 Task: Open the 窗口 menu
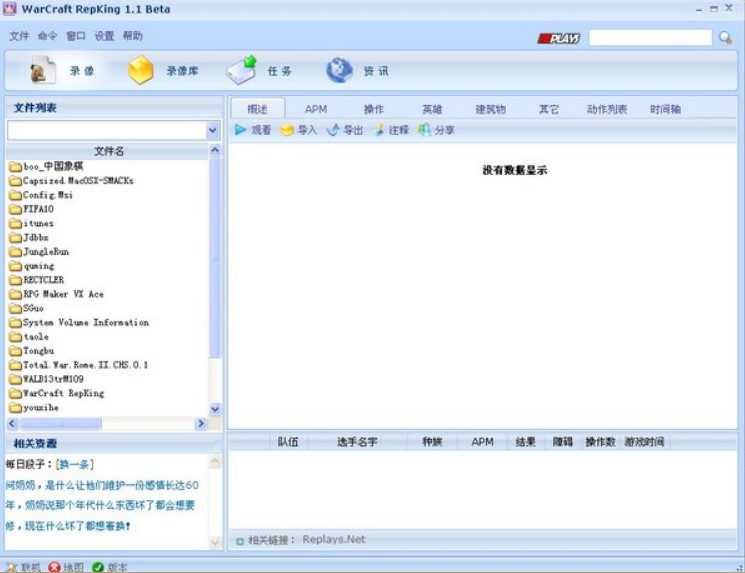pos(76,36)
